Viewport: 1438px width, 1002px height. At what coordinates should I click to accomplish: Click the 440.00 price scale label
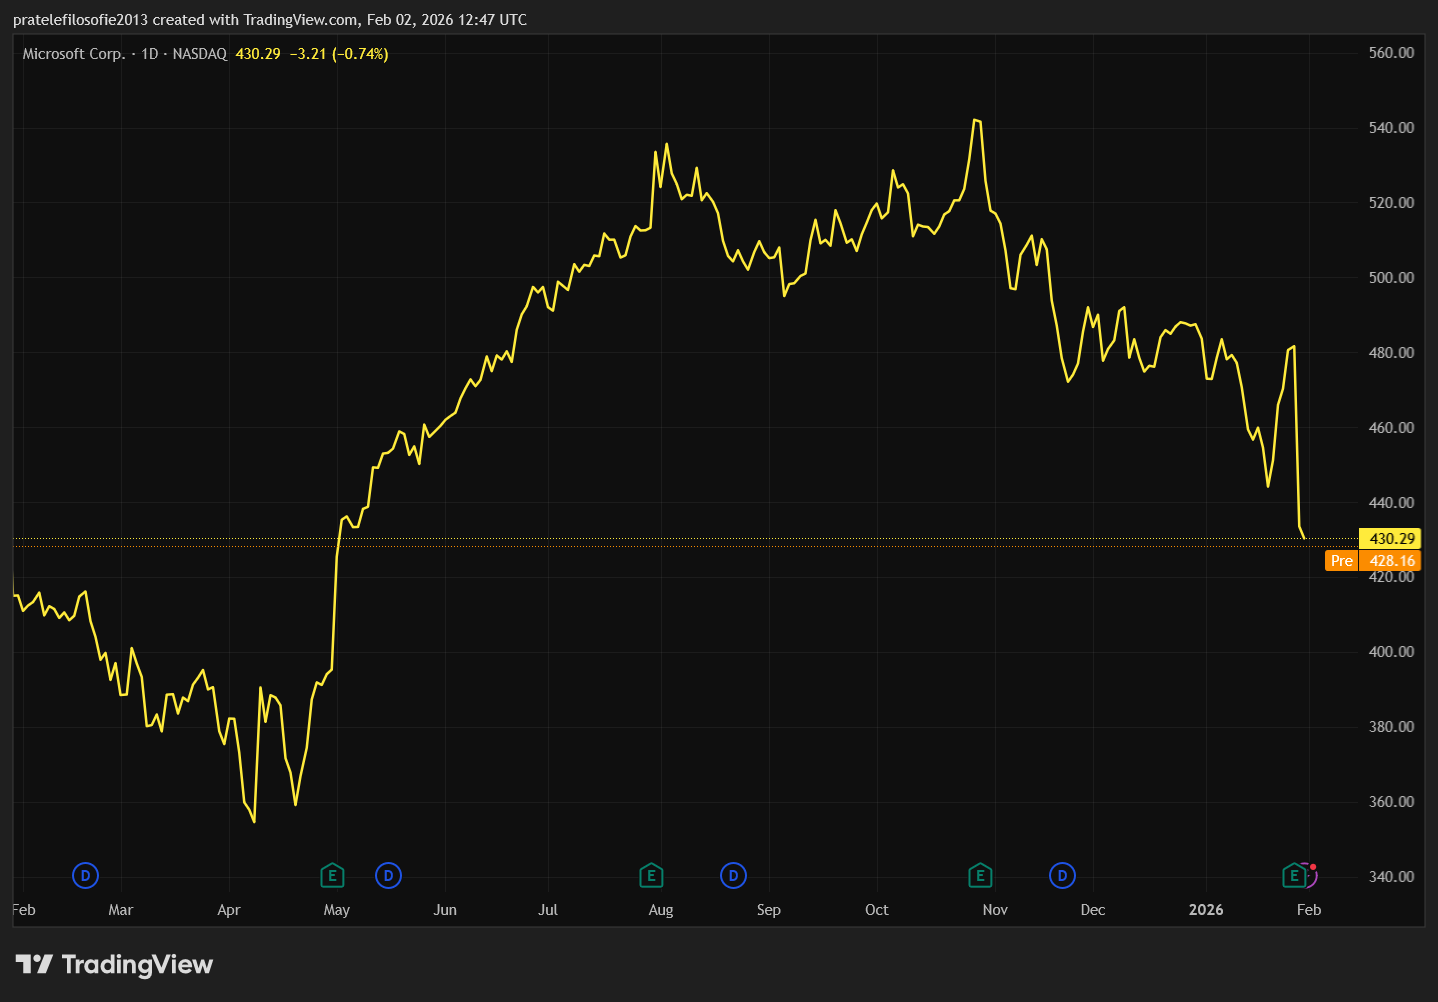coord(1391,503)
